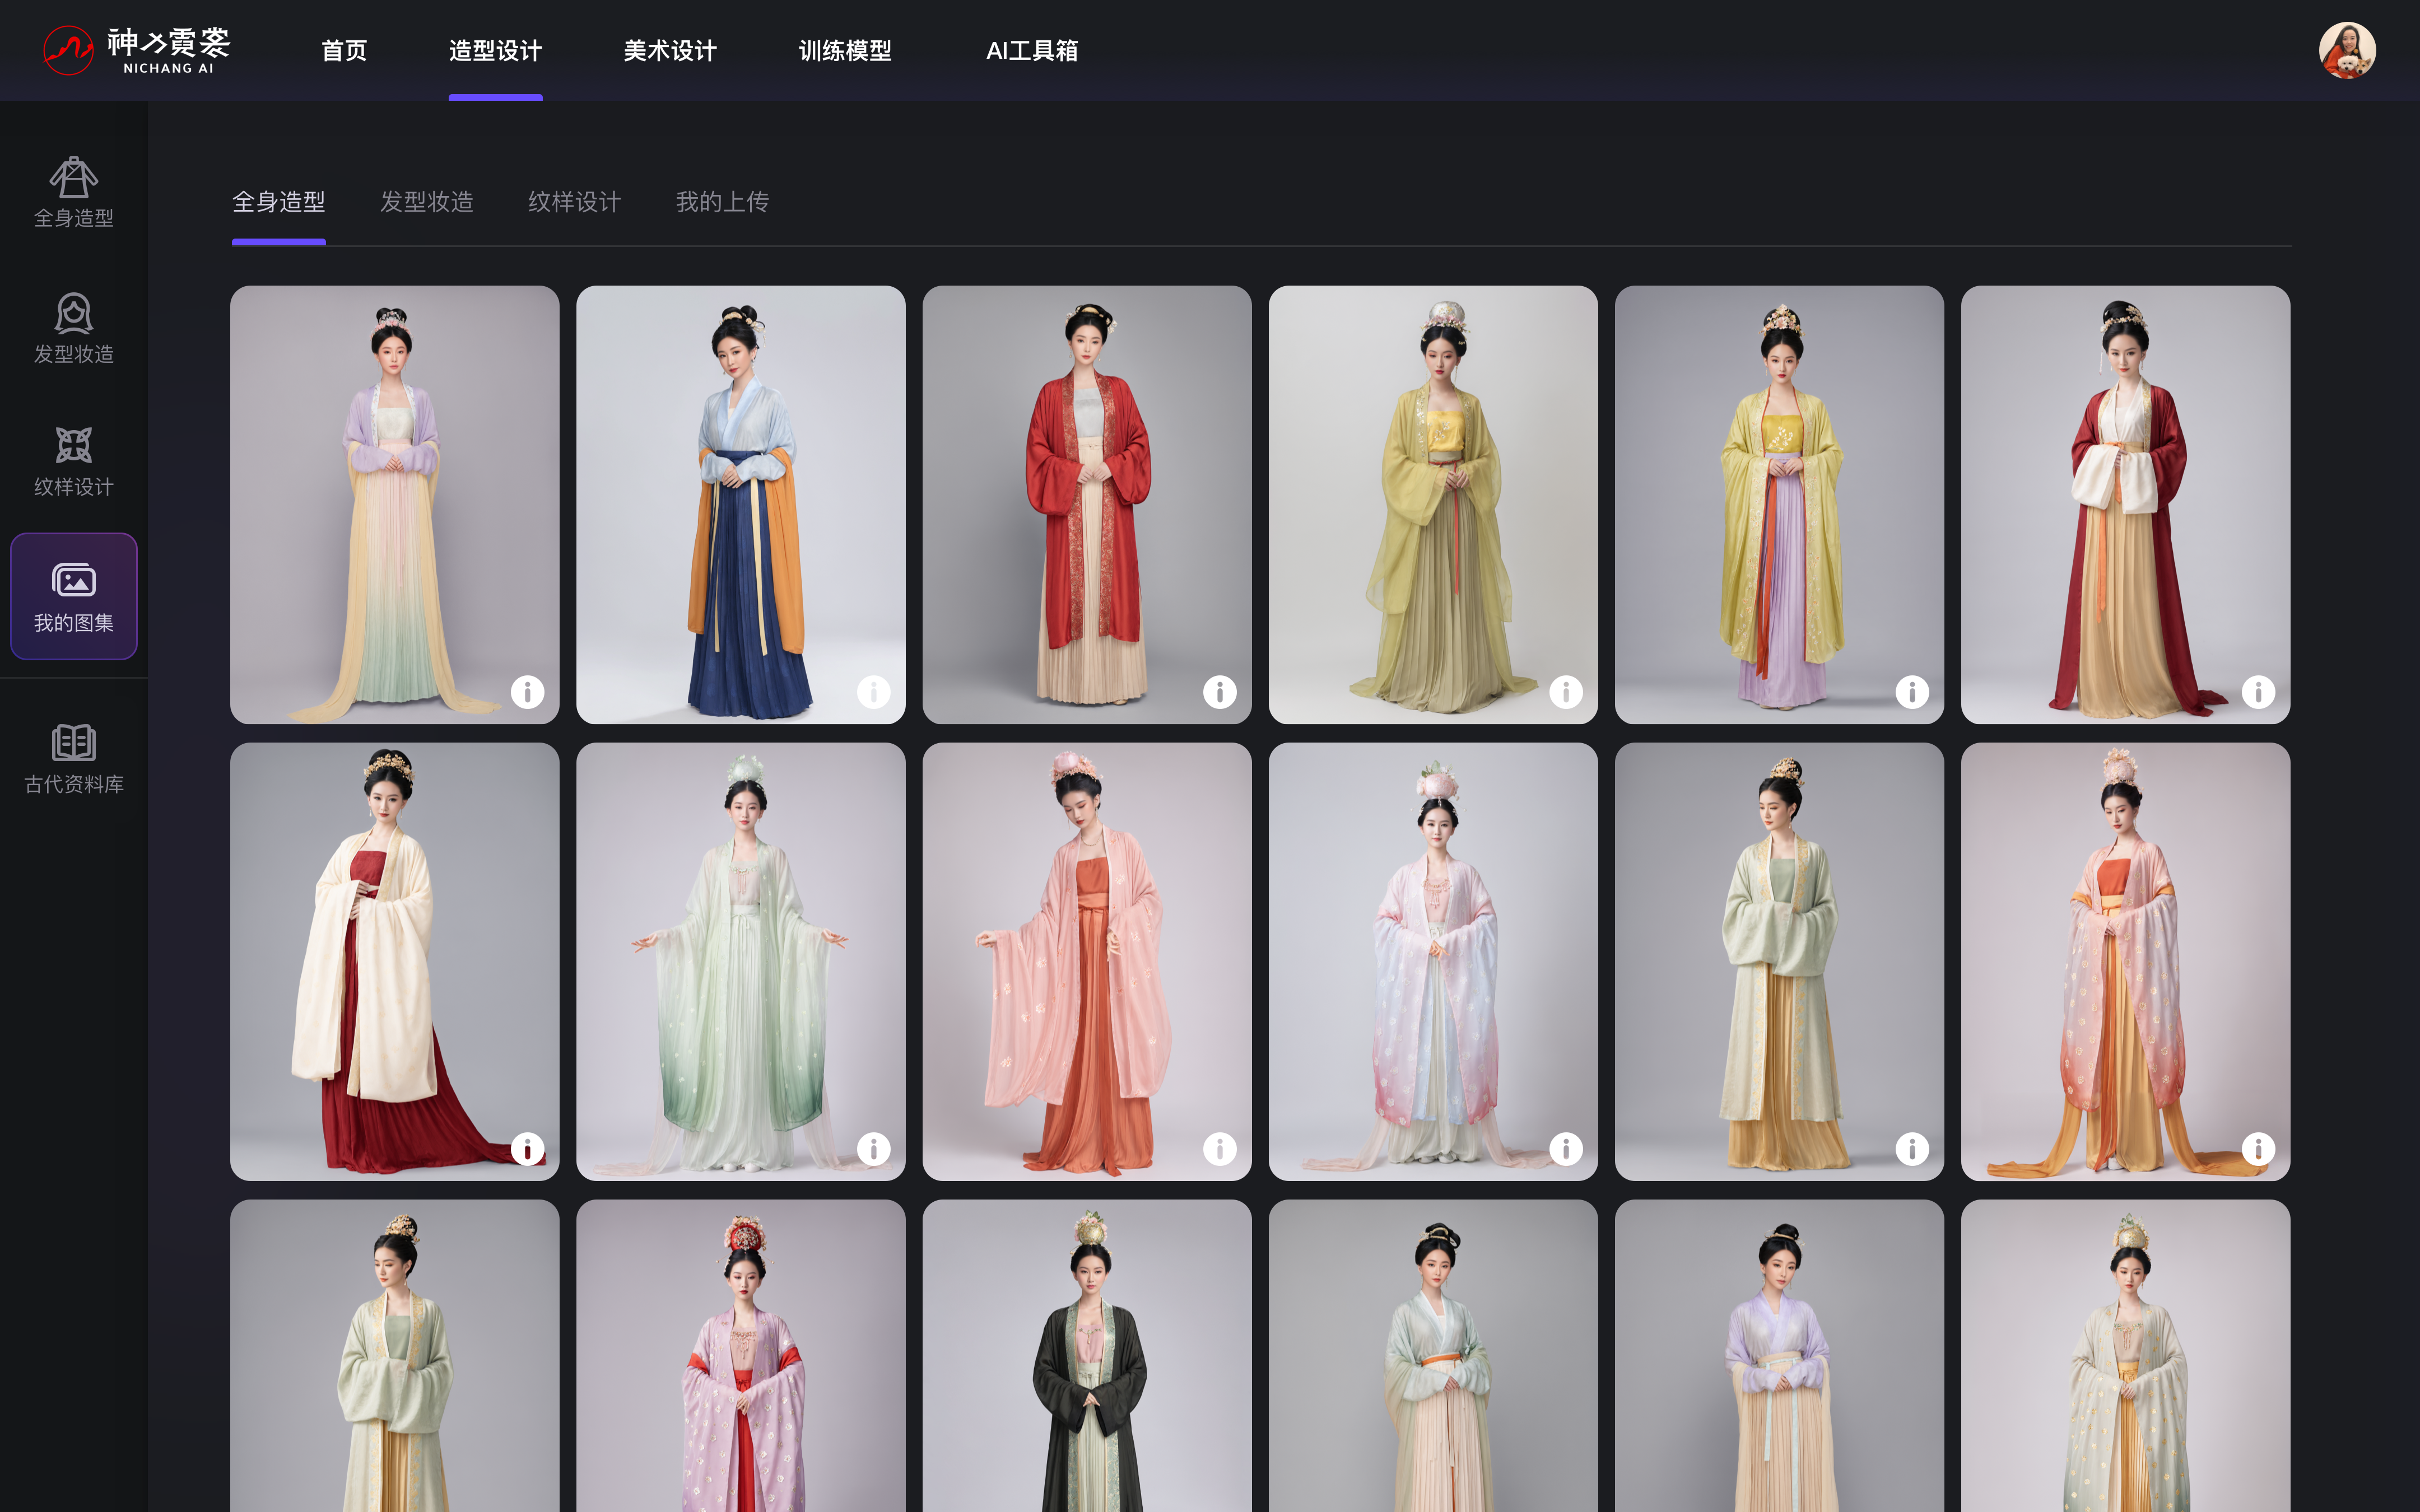Image resolution: width=2420 pixels, height=1512 pixels.
Task: Click the 霓裳 NICHANG AI logo
Action: click(137, 50)
